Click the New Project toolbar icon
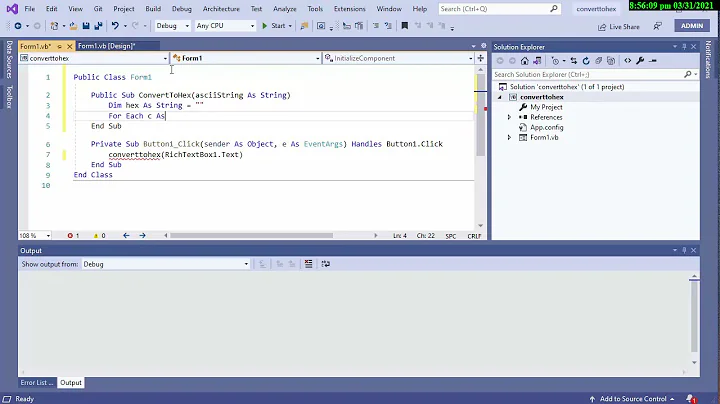 pos(54,26)
